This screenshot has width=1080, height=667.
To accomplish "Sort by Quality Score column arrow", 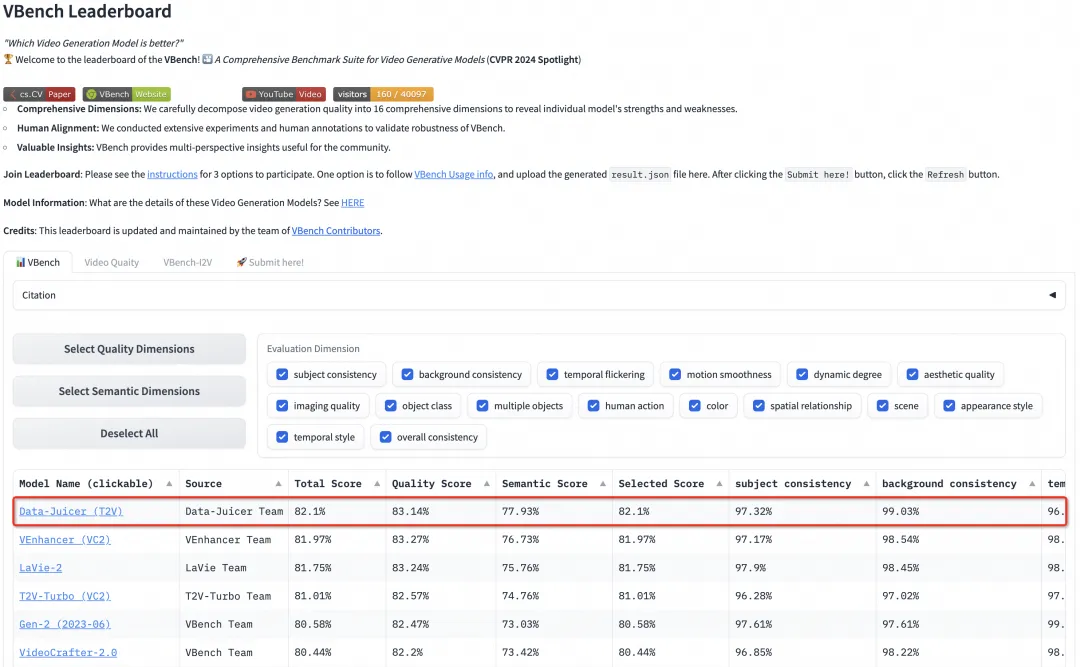I will point(487,484).
